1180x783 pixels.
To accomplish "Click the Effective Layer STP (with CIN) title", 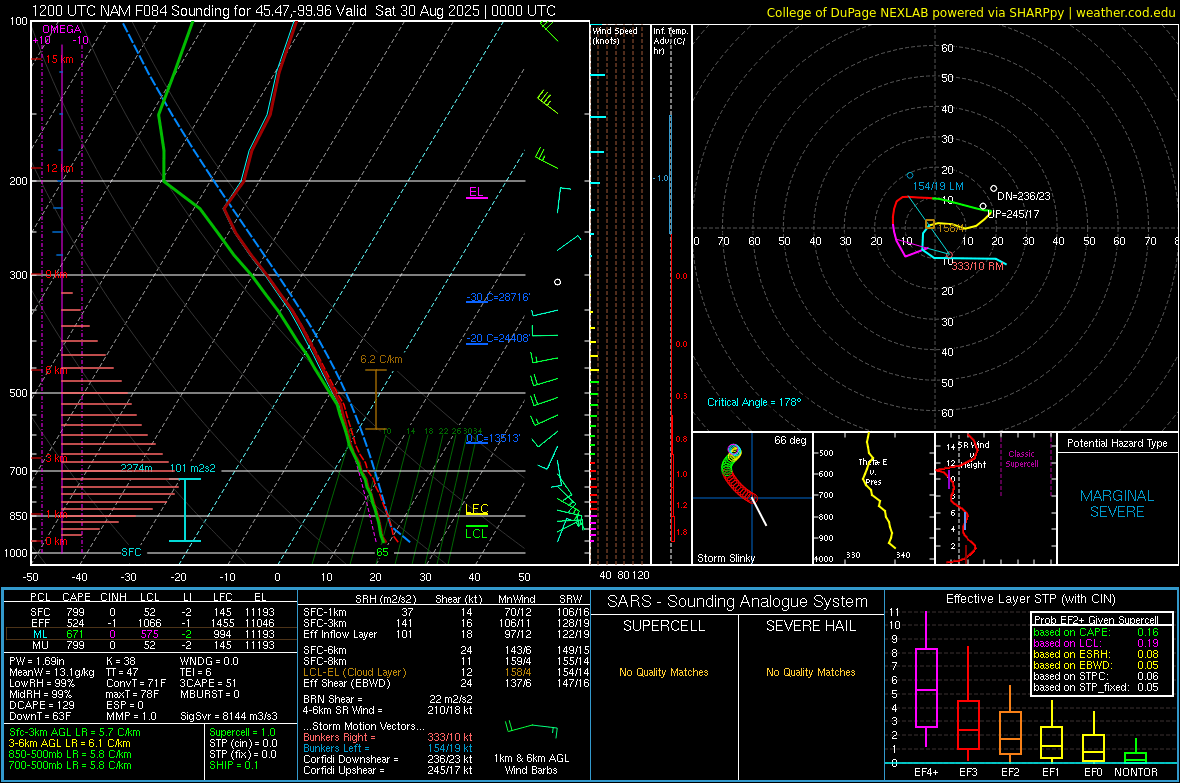I will click(1030, 599).
